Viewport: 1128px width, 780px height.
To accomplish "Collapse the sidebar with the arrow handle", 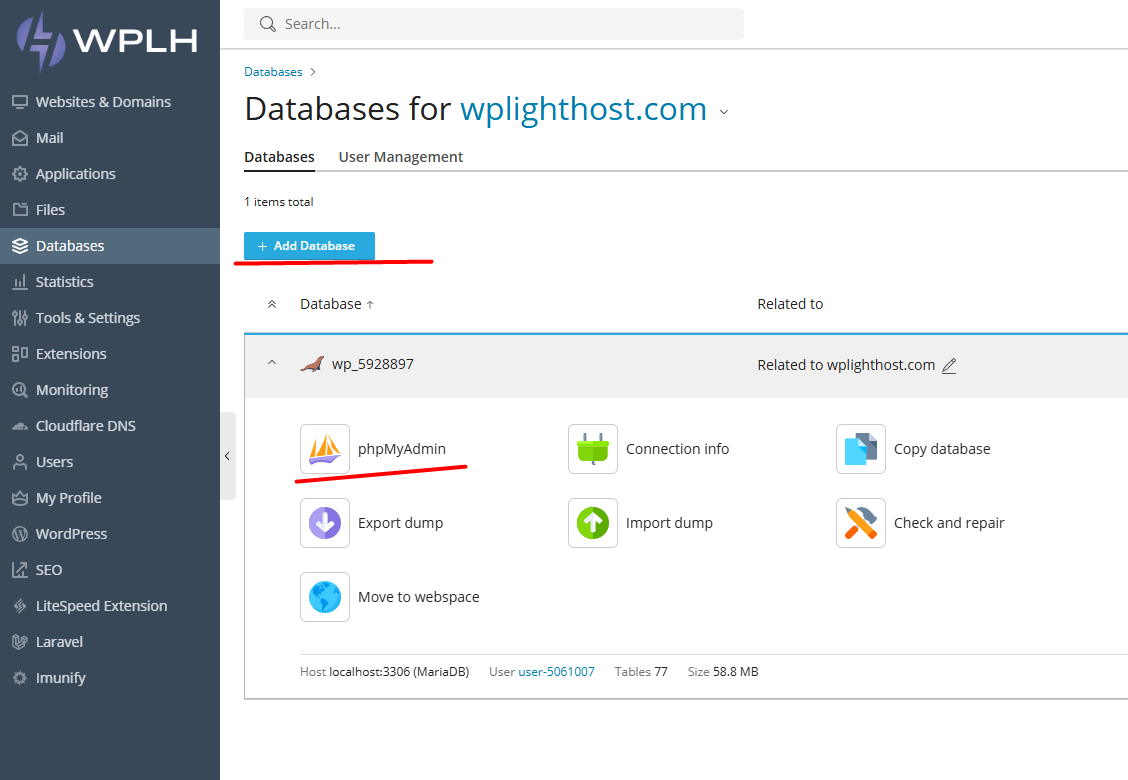I will (x=227, y=456).
